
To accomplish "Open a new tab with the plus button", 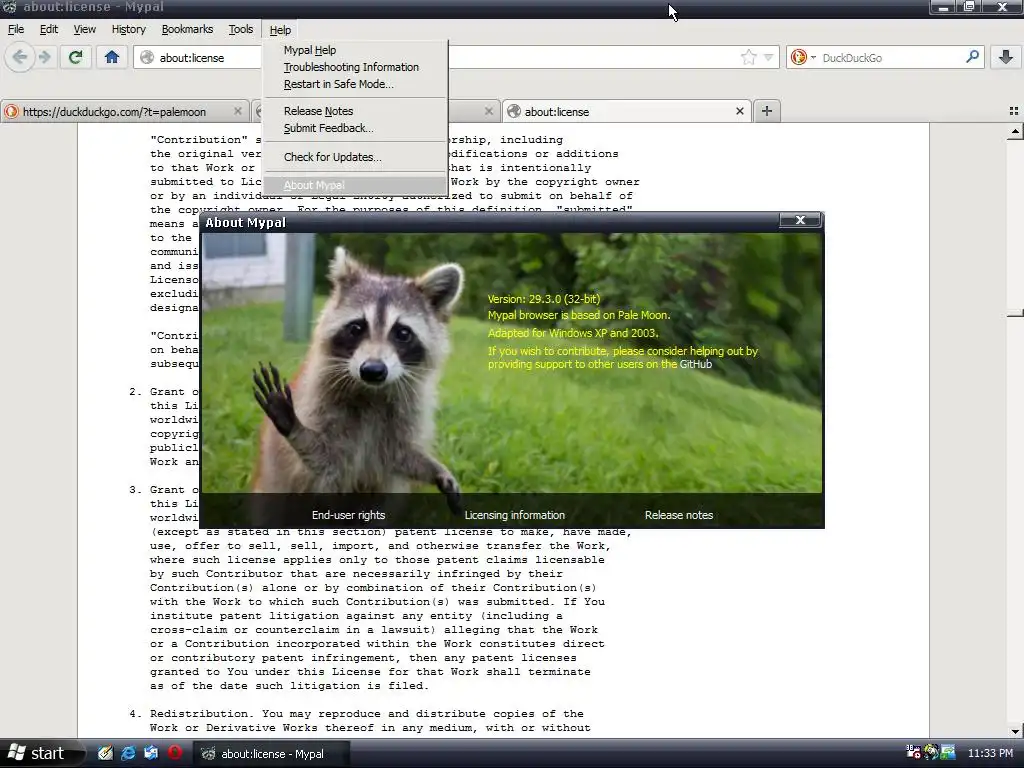I will [767, 111].
